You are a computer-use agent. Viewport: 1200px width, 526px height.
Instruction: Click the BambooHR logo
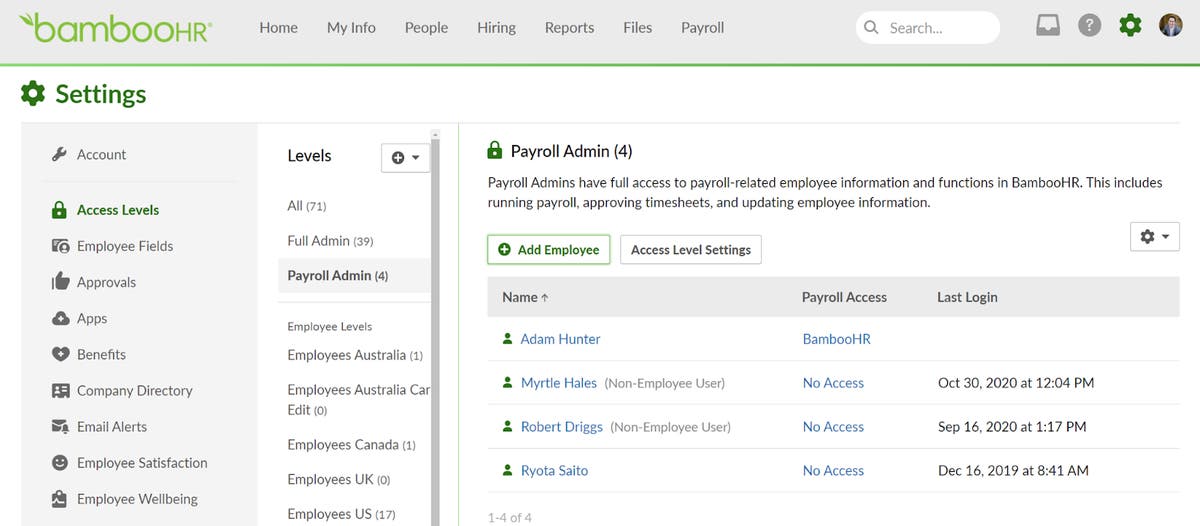coord(117,27)
